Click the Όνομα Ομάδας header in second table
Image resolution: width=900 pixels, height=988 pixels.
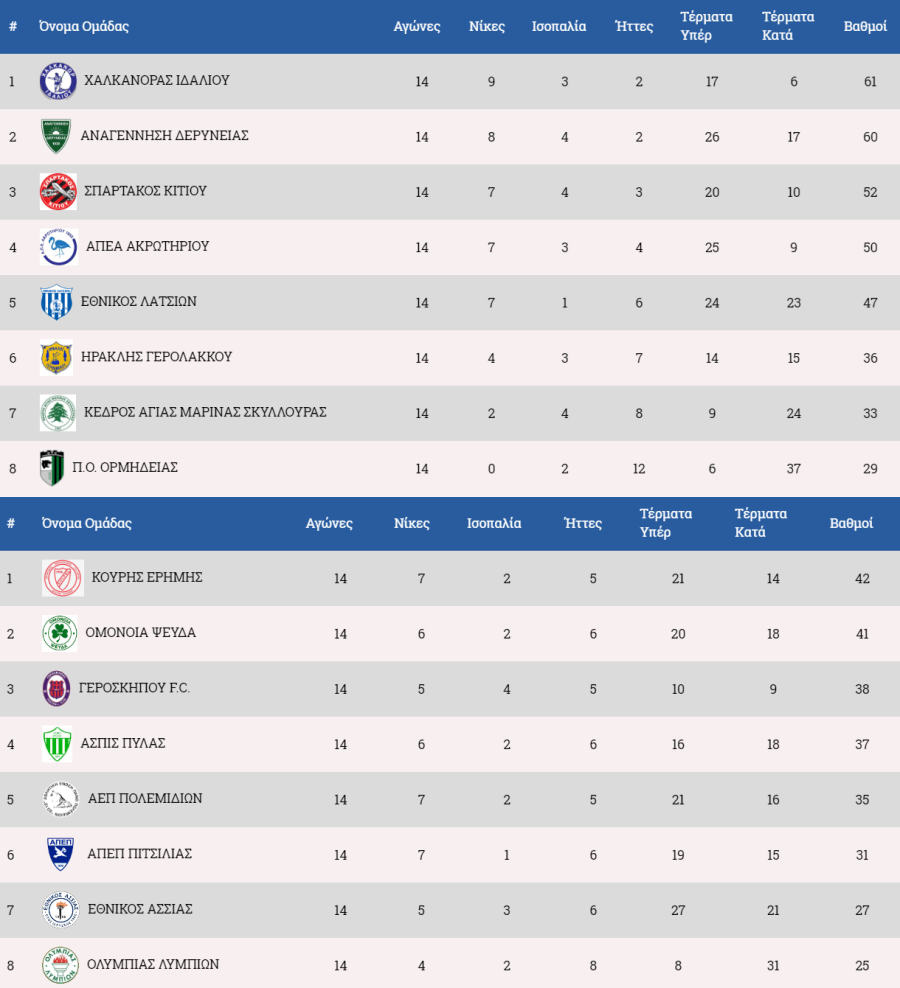(86, 523)
